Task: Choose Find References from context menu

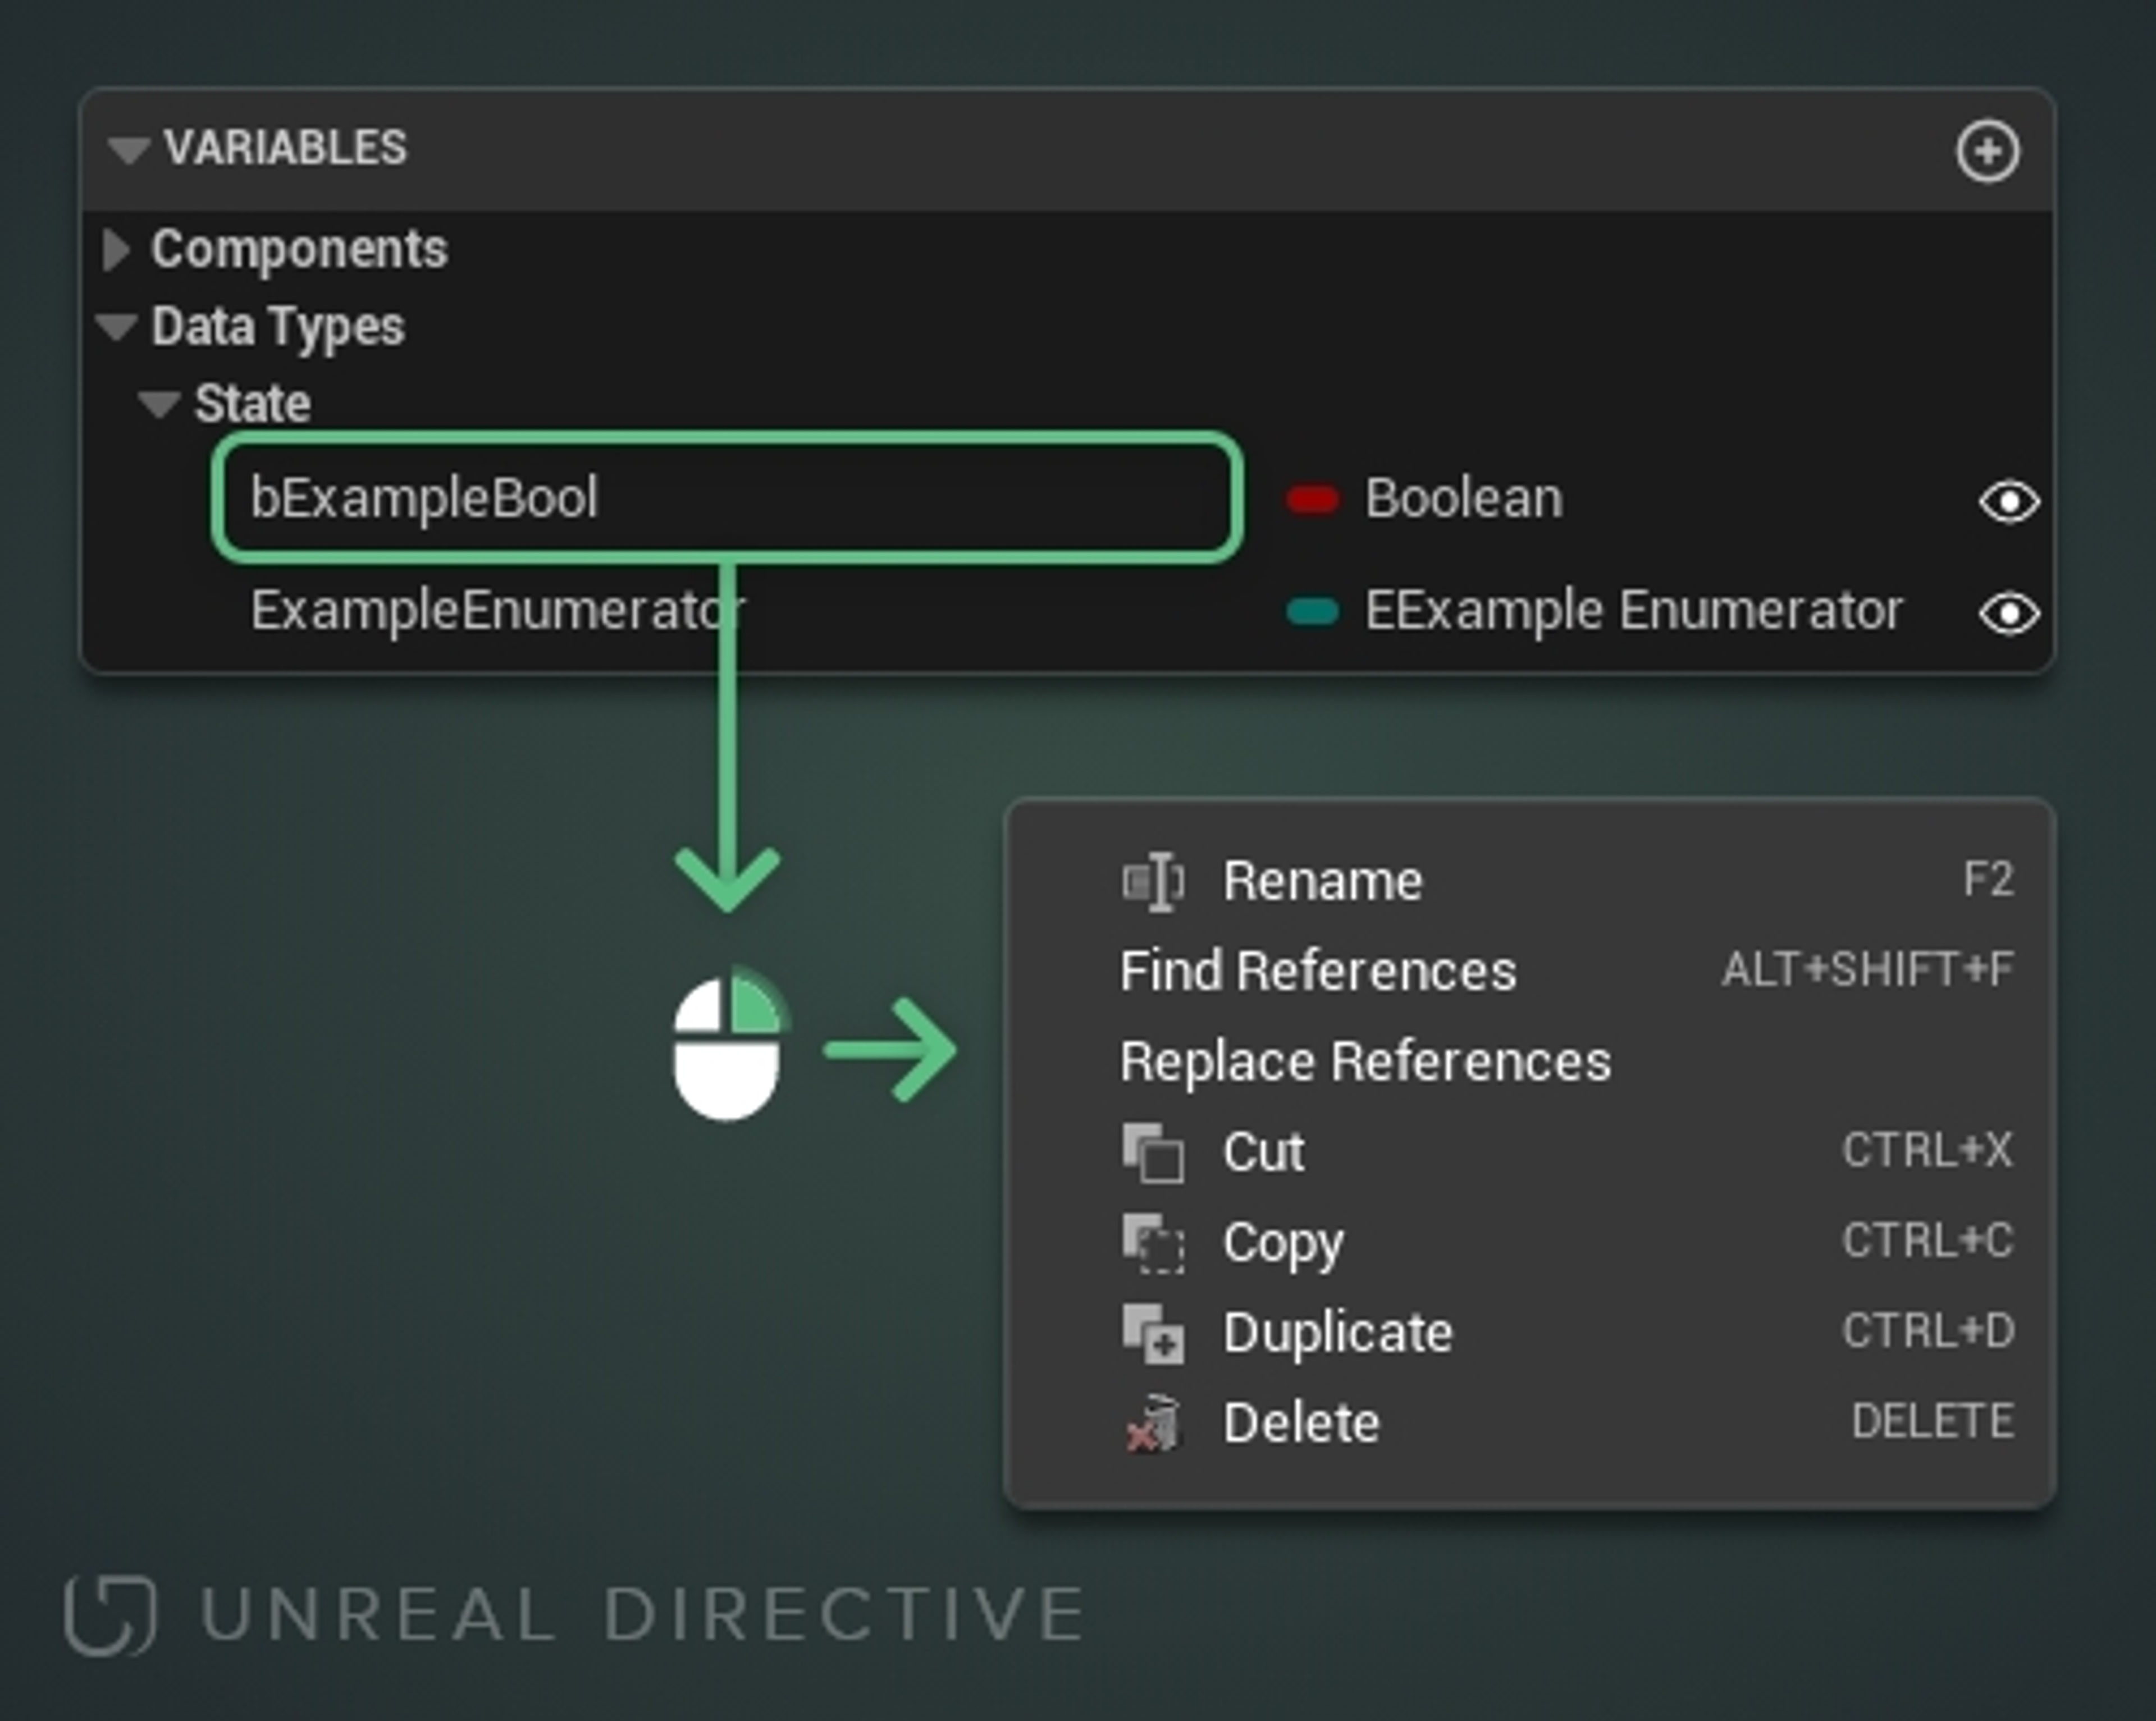Action: point(1317,971)
